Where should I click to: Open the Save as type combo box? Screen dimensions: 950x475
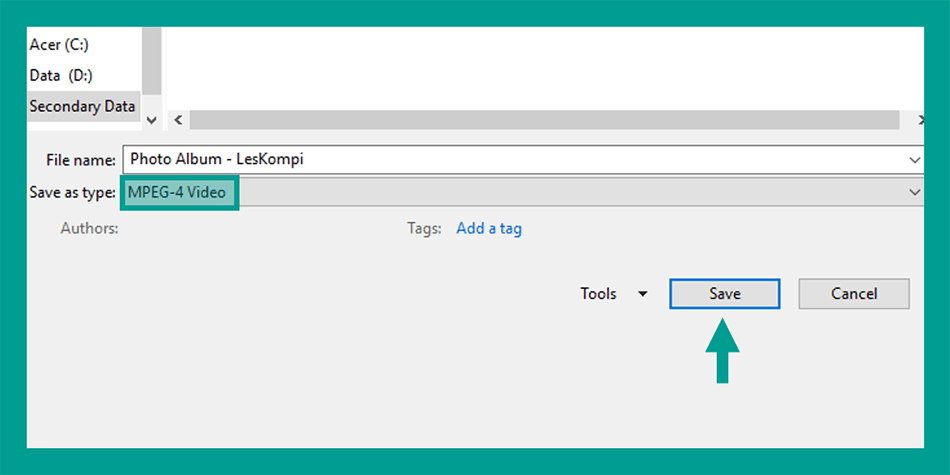pyautogui.click(x=522, y=192)
